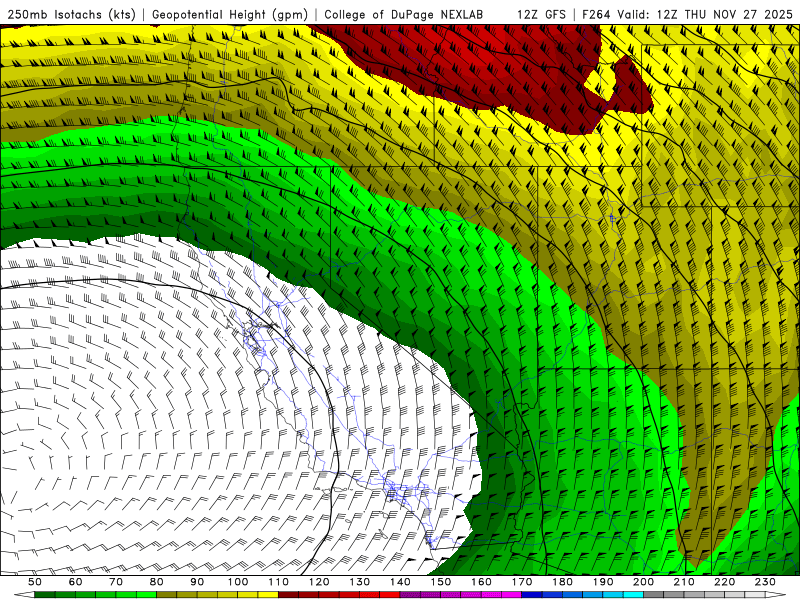Viewport: 800px width, 600px height.
Task: Click the '110' legend value
Action: pos(279,582)
